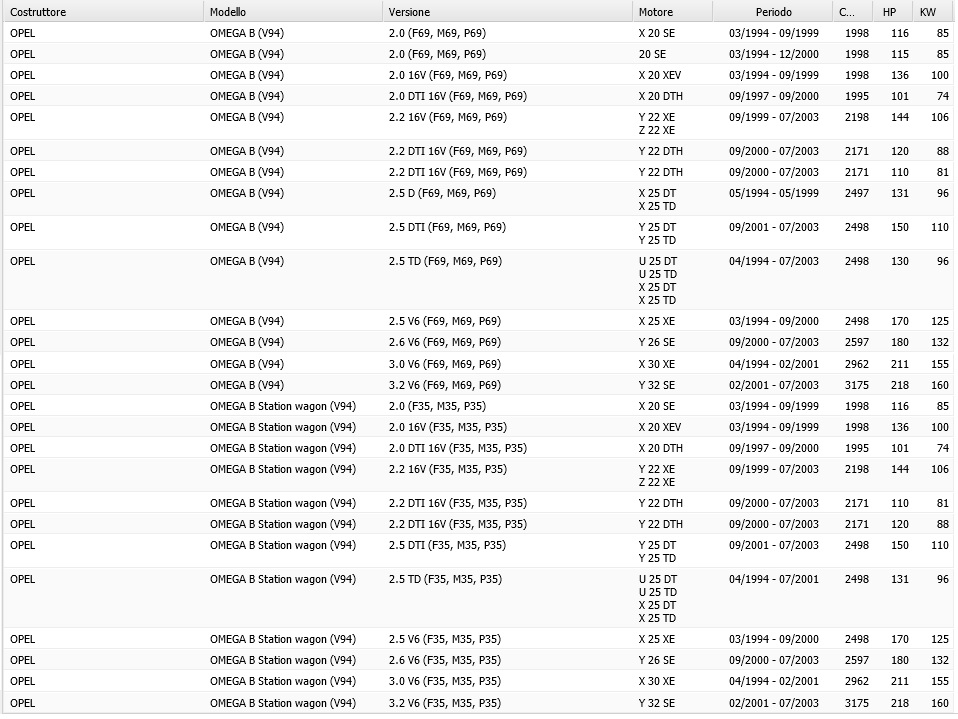Sort by the Periodo column header
The height and width of the screenshot is (719, 958).
[773, 12]
